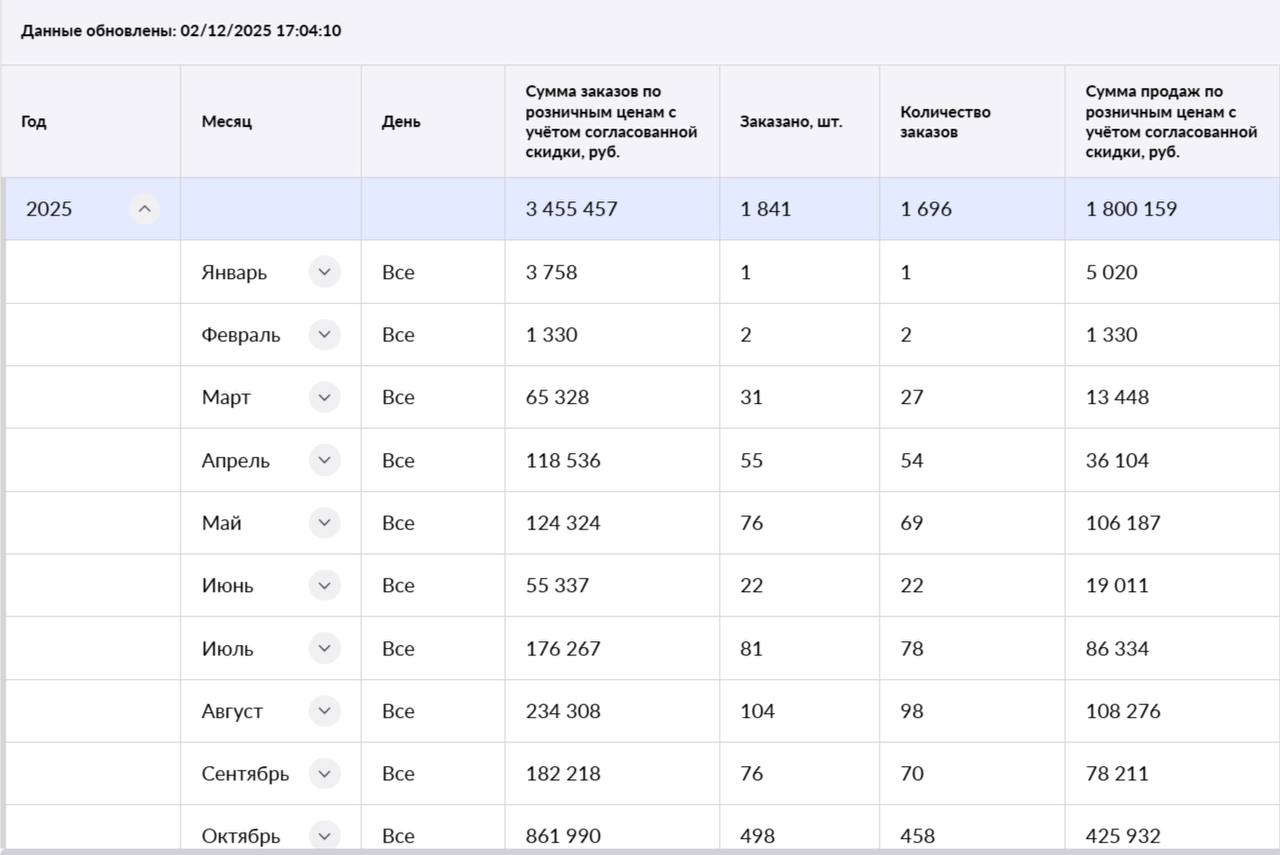
Task: Expand the Февраль month row
Action: point(324,335)
